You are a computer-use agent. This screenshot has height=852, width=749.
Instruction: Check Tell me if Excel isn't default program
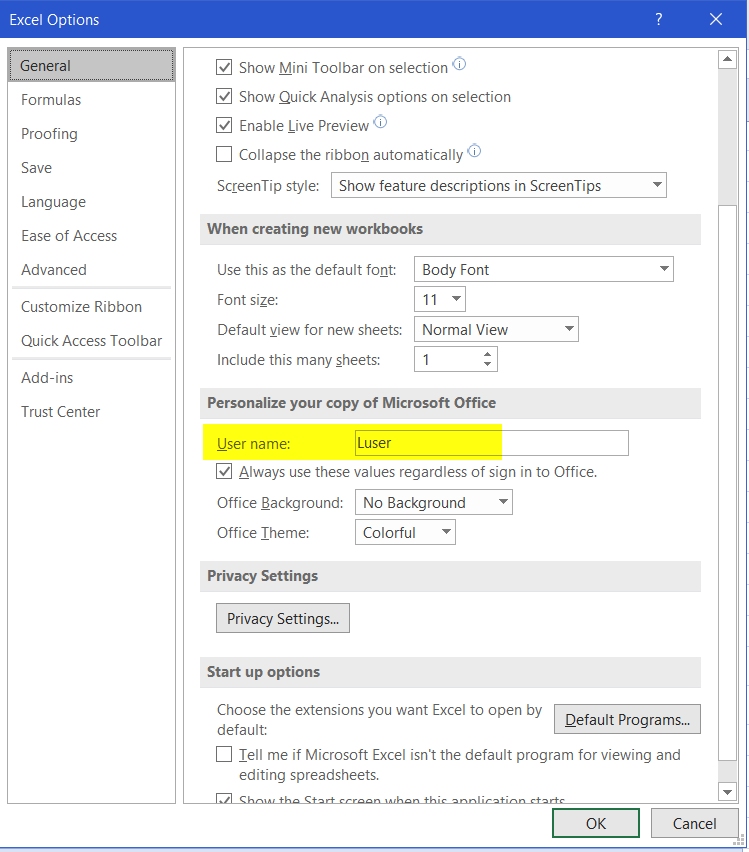(x=224, y=754)
